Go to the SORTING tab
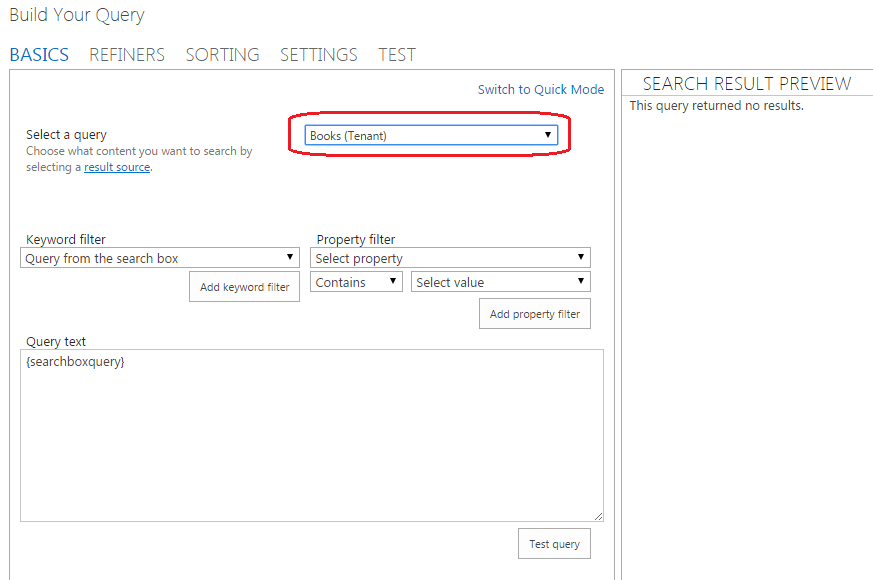The height and width of the screenshot is (580, 873). pos(222,55)
